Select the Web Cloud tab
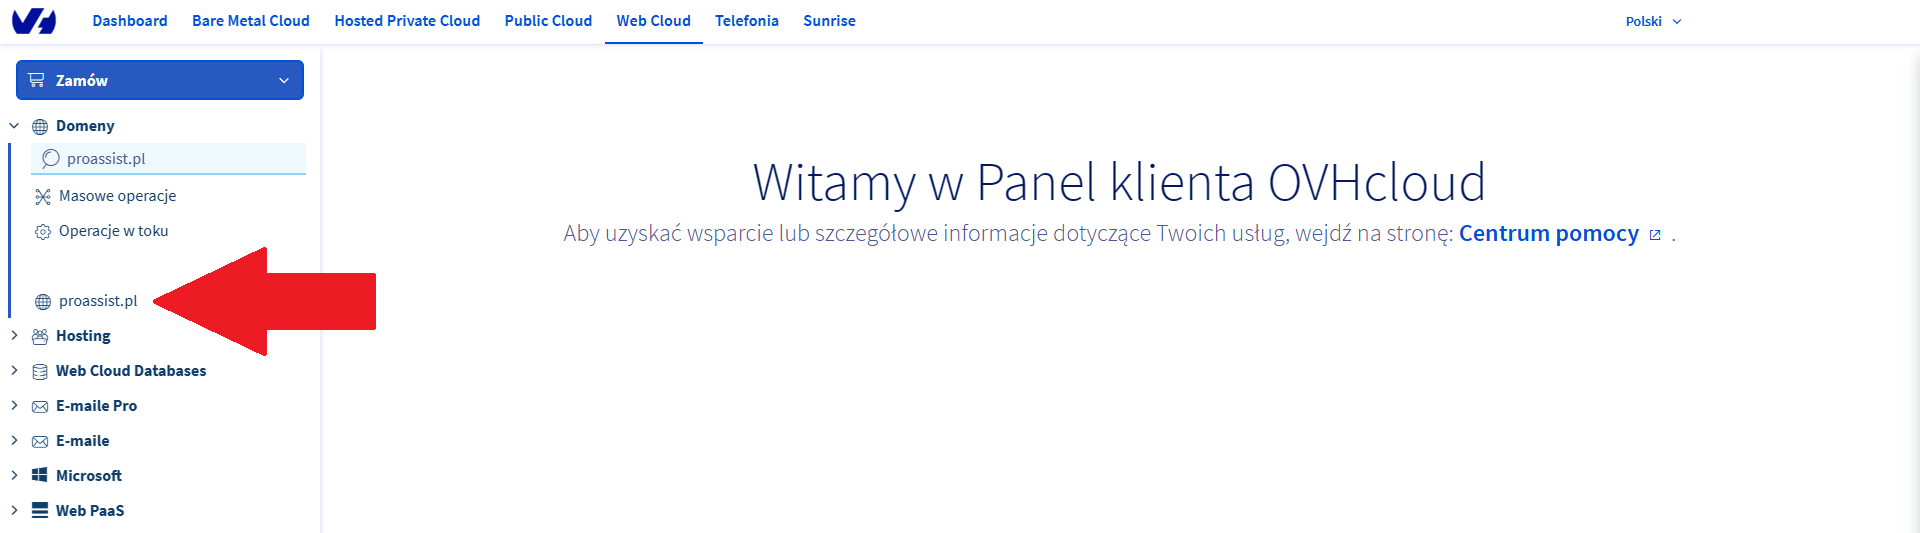This screenshot has width=1920, height=533. click(x=654, y=21)
